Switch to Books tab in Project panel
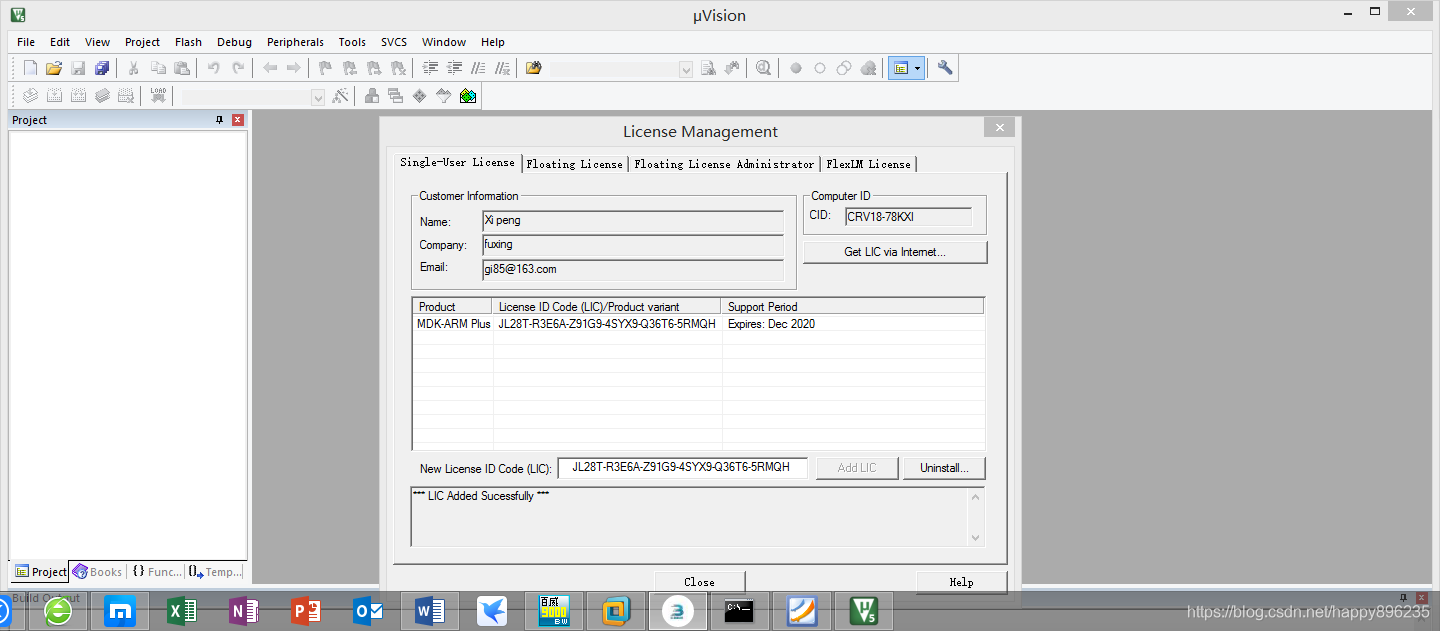 (98, 572)
